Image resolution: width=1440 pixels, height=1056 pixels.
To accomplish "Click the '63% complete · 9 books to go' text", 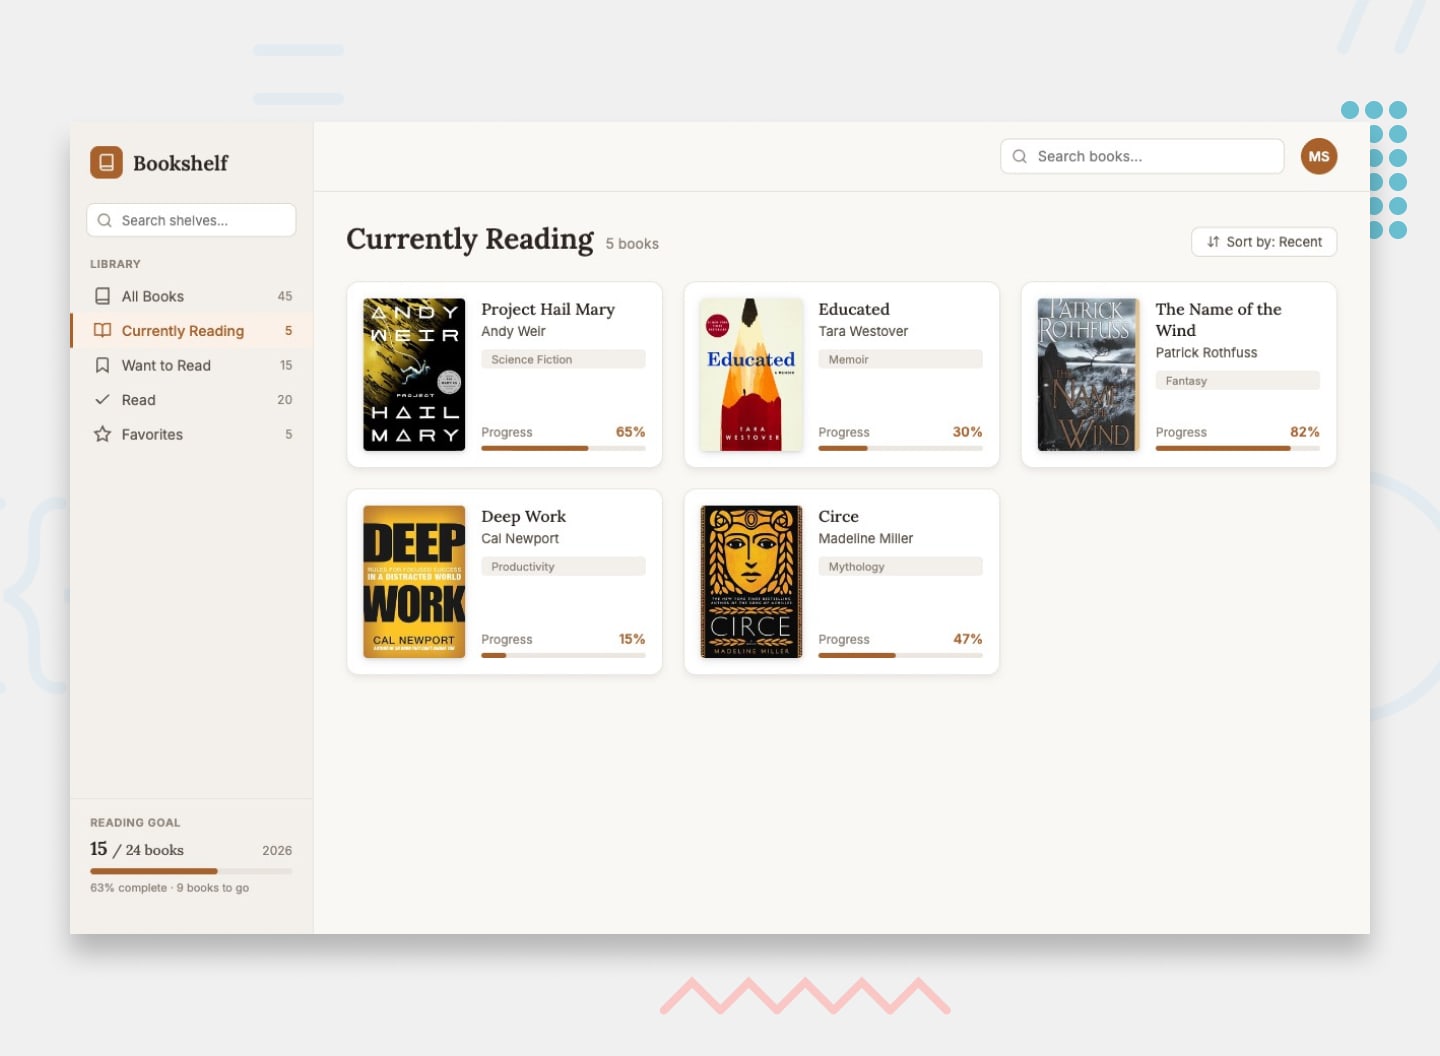I will pos(169,888).
